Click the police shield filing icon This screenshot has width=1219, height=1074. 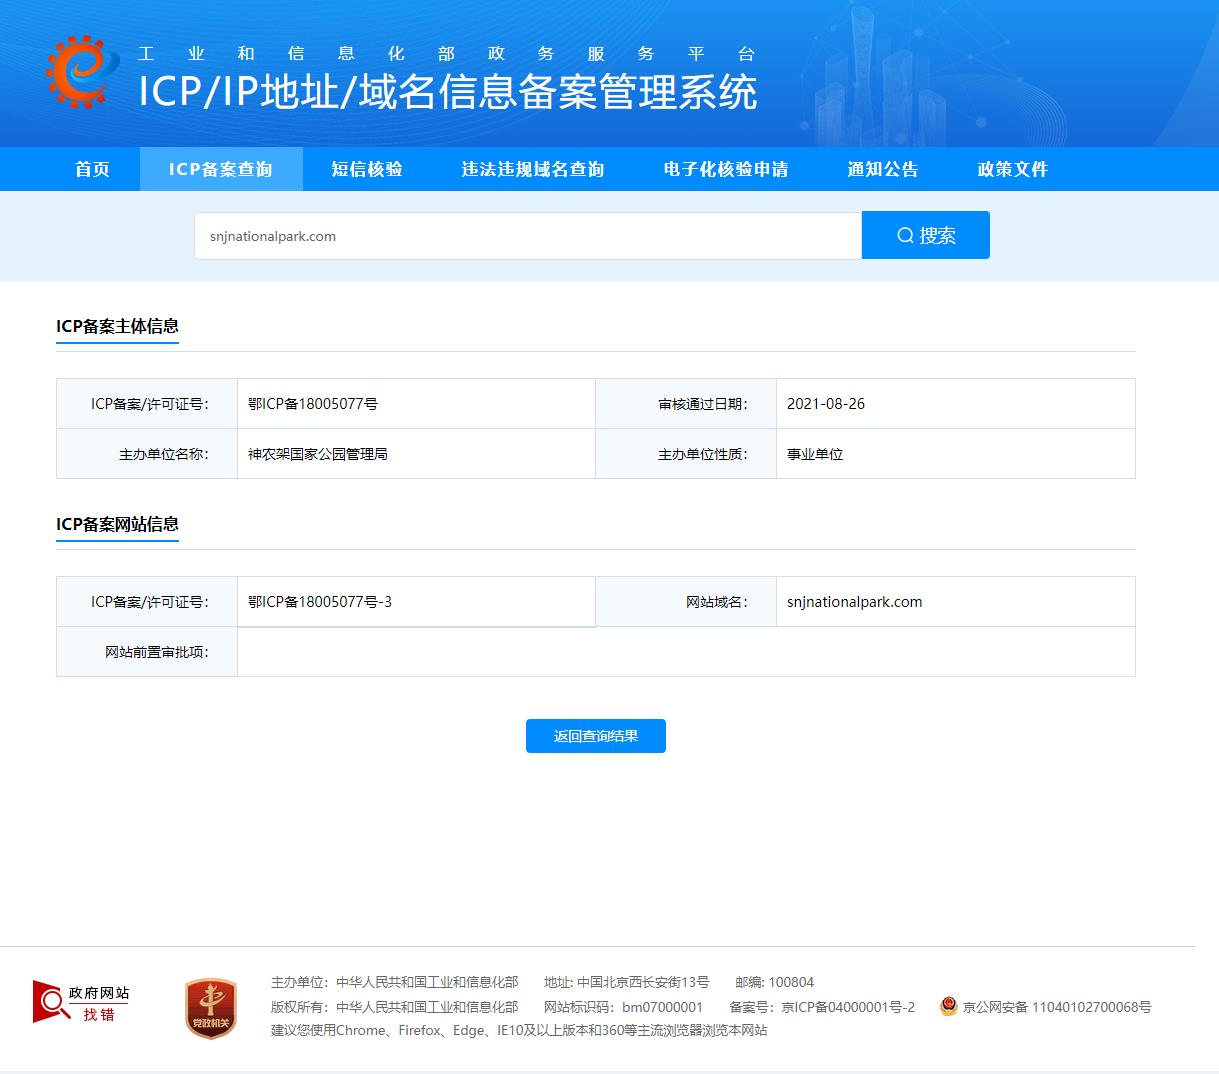(x=948, y=1007)
